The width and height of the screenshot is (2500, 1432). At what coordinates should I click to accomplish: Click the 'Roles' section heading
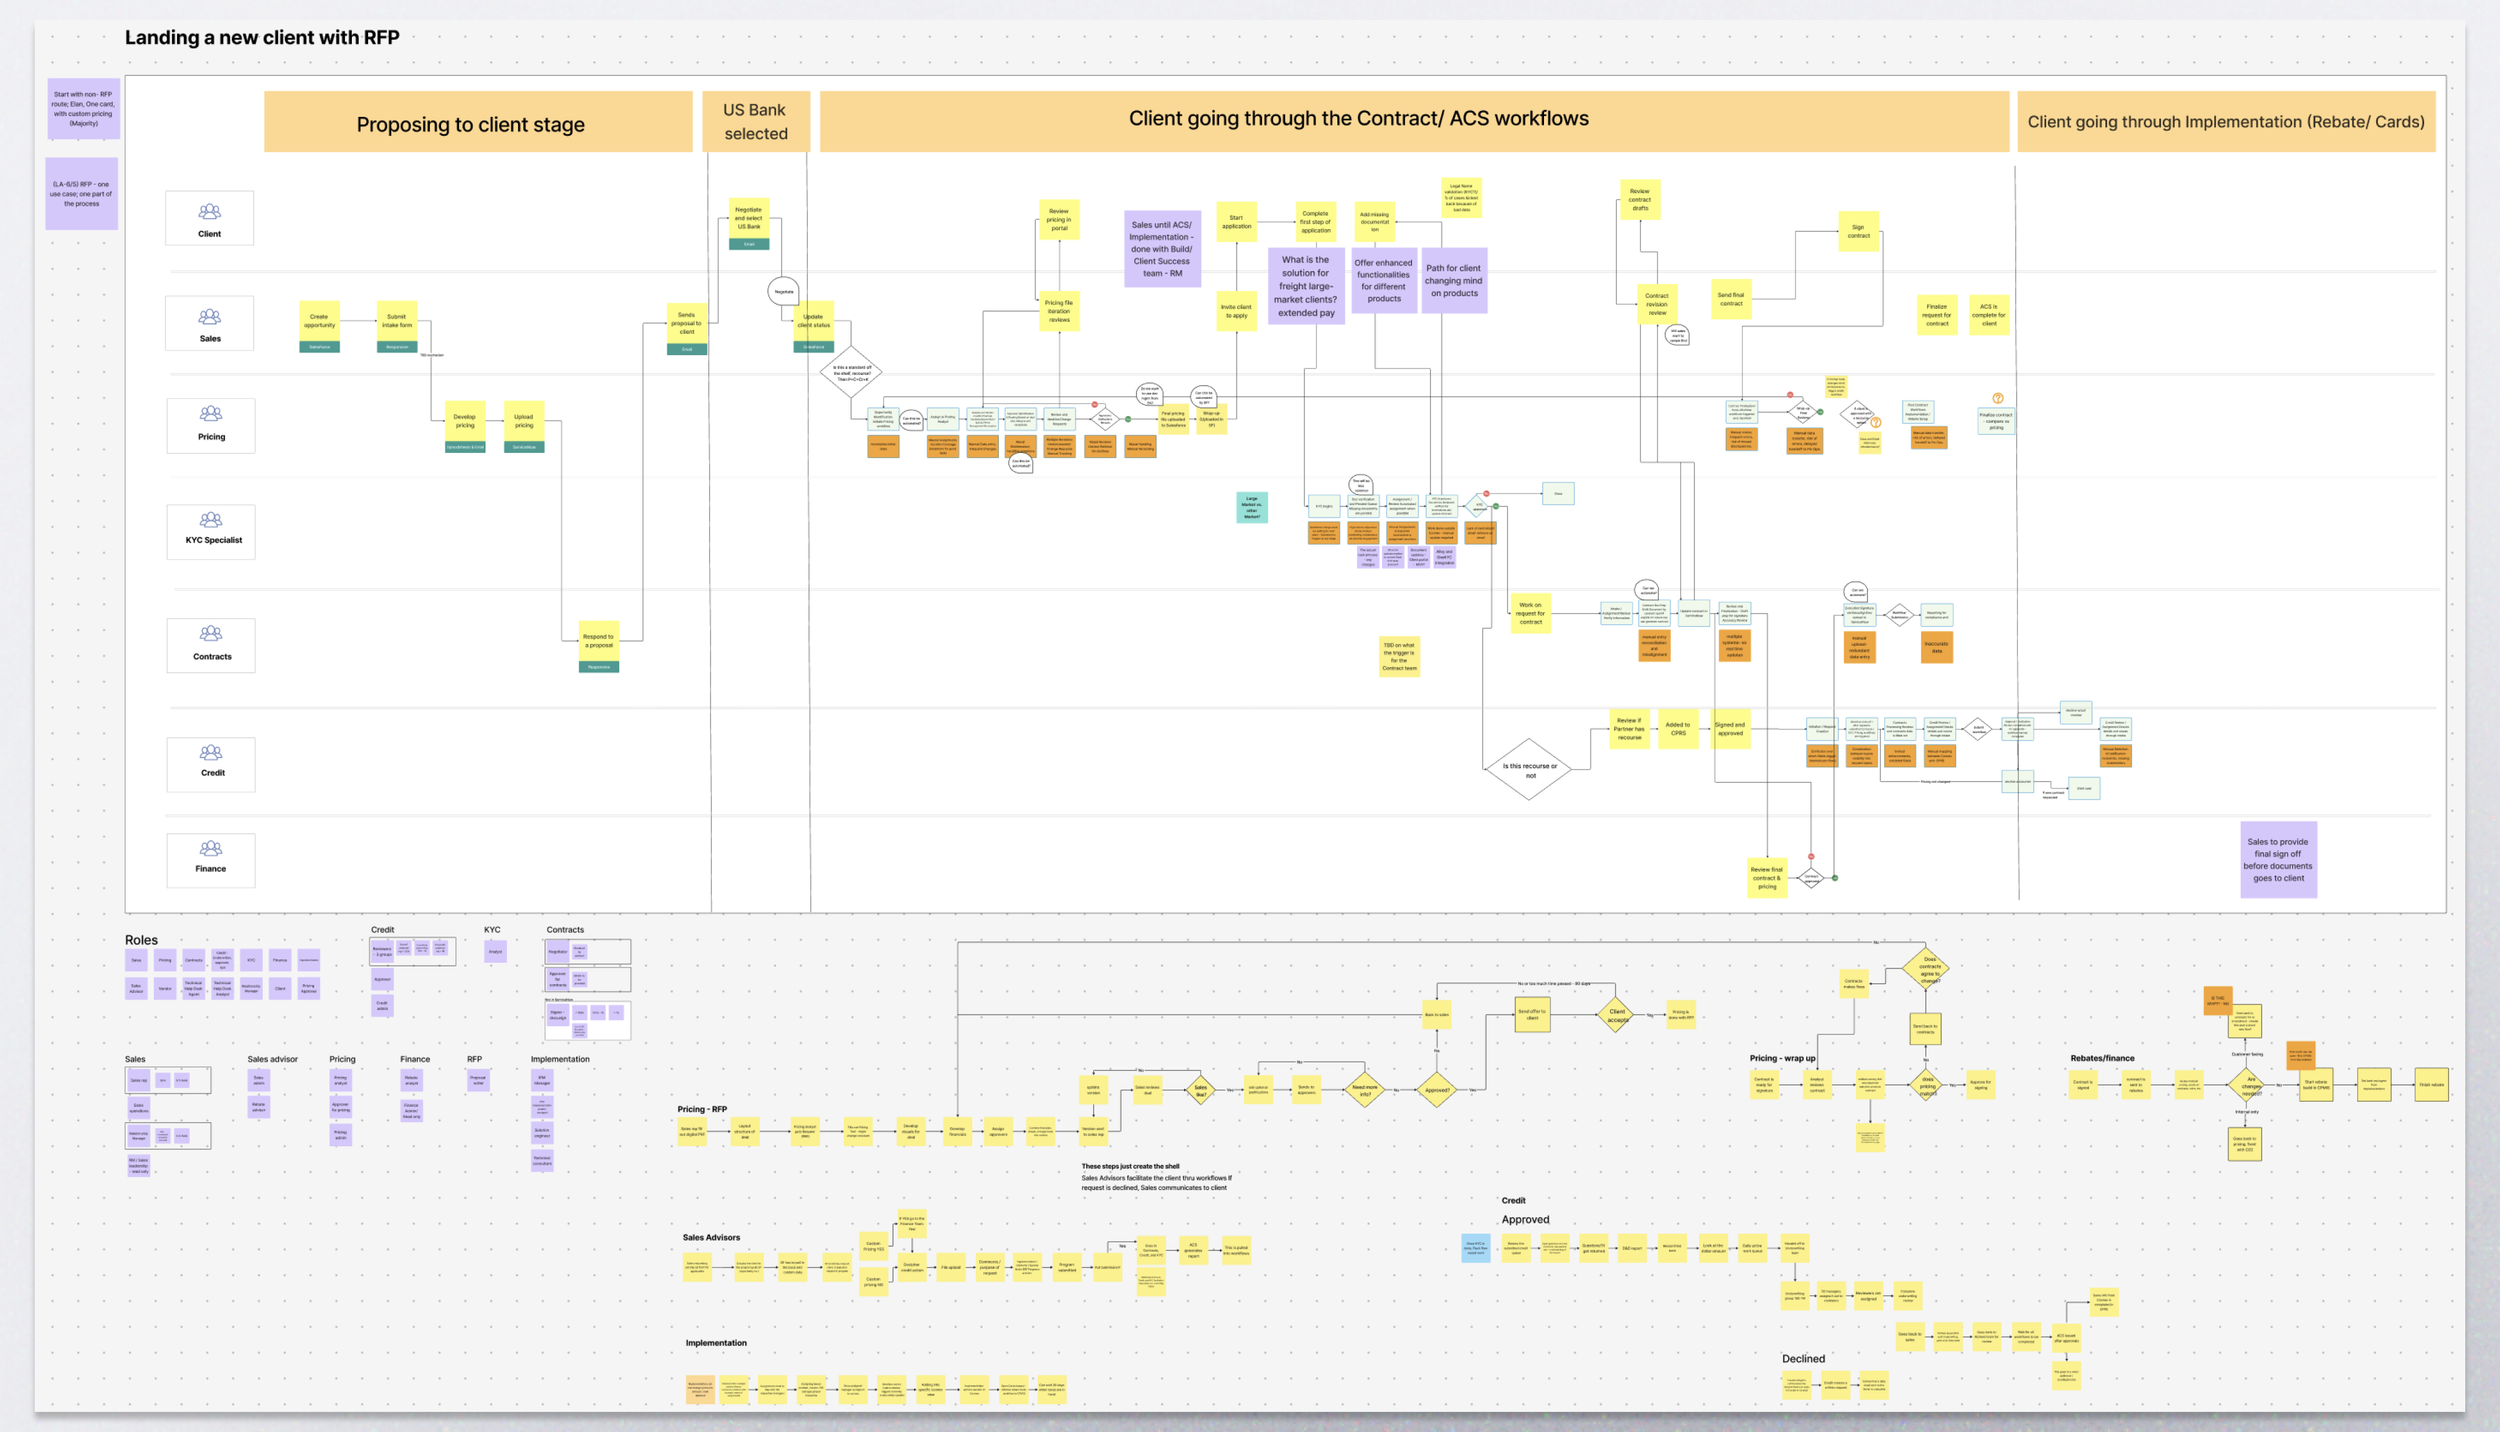pos(141,940)
